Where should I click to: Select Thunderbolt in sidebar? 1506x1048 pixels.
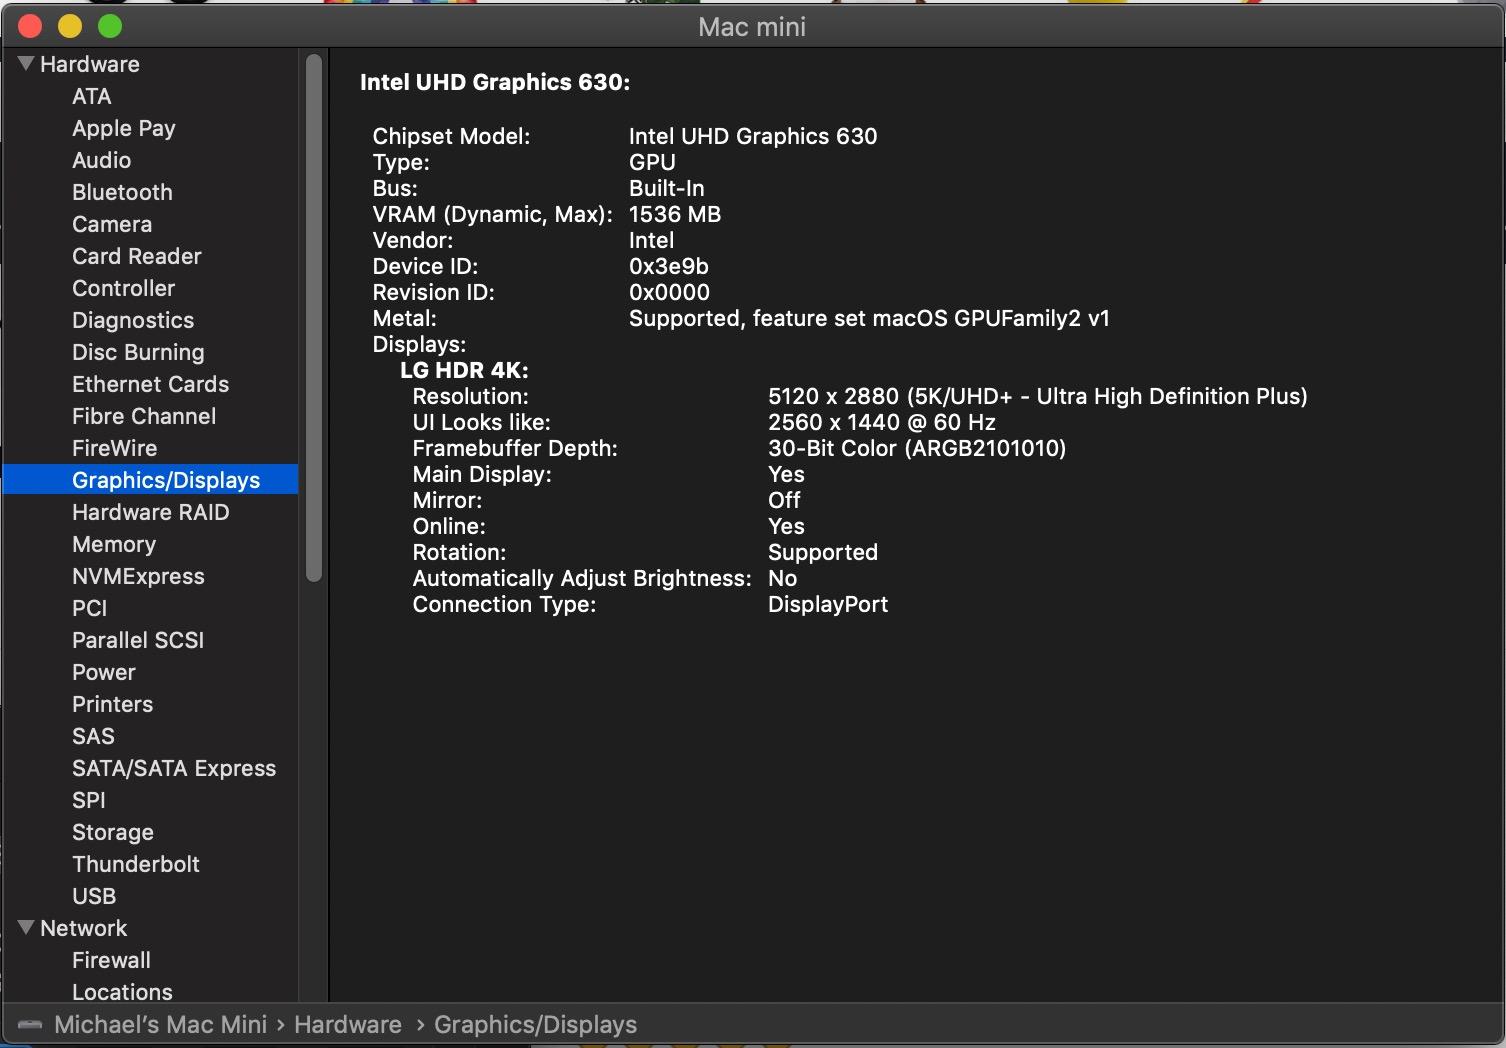(x=136, y=864)
